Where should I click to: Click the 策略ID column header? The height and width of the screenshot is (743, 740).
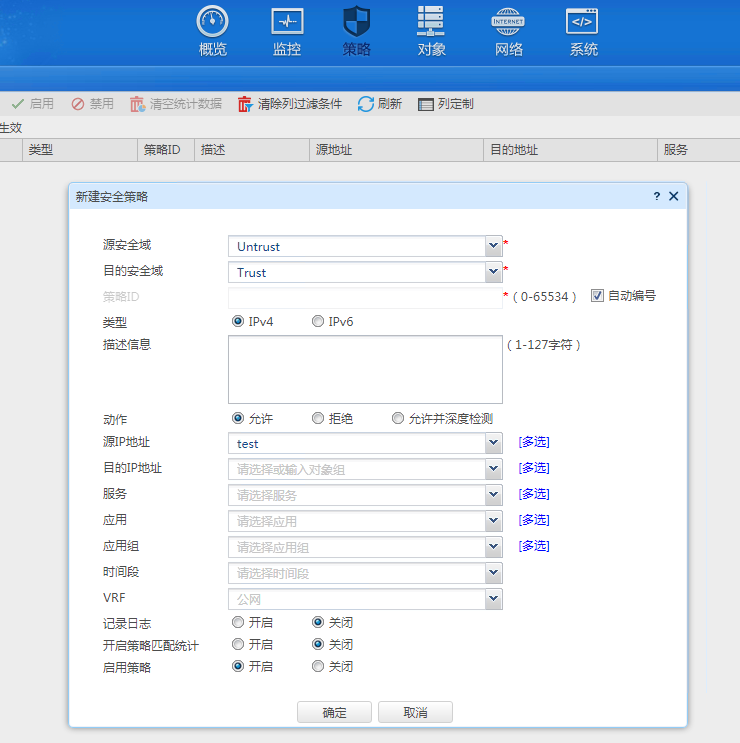[x=166, y=150]
